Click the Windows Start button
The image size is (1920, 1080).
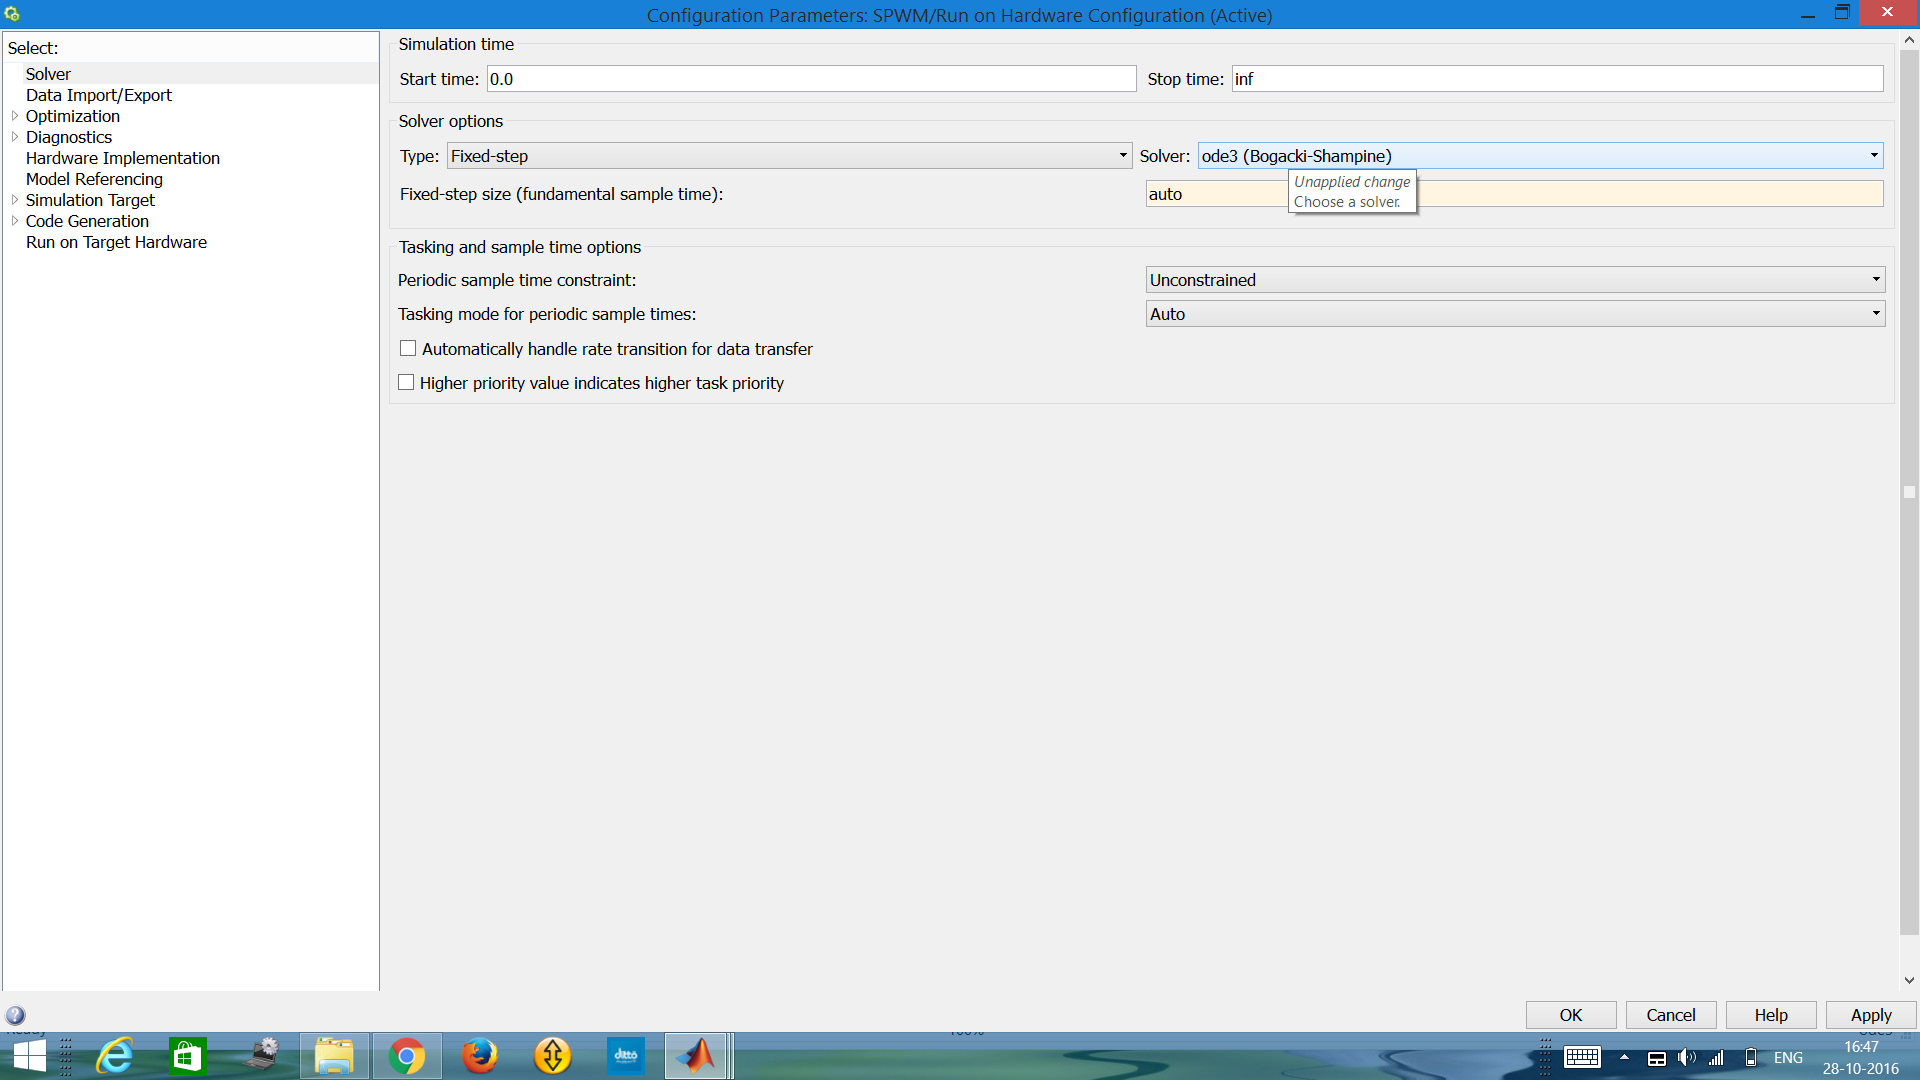click(x=28, y=1056)
